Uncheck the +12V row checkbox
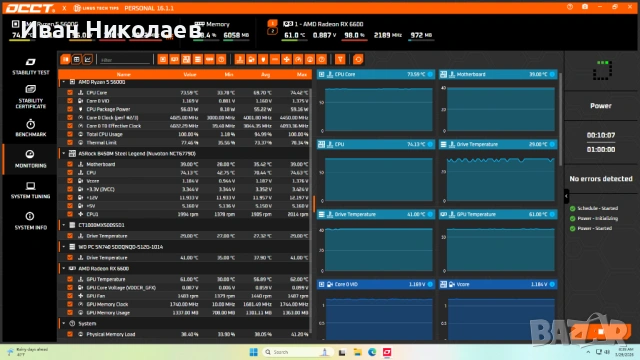The image size is (640, 360). [x=70, y=198]
